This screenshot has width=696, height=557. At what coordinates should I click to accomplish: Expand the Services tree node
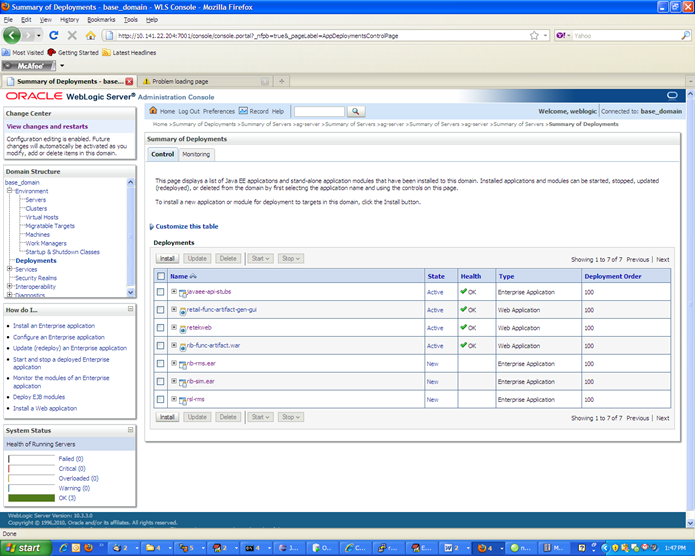point(9,269)
